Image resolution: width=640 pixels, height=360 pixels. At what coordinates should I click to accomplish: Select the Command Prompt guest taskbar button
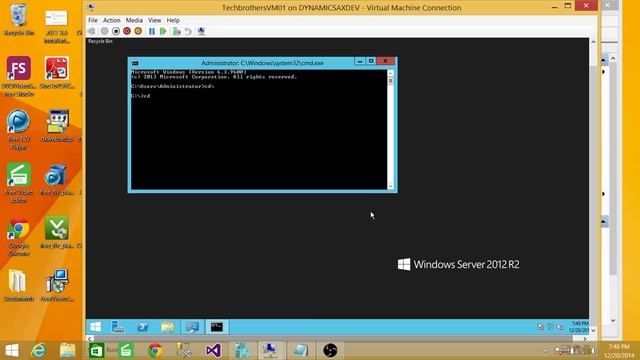coord(217,327)
